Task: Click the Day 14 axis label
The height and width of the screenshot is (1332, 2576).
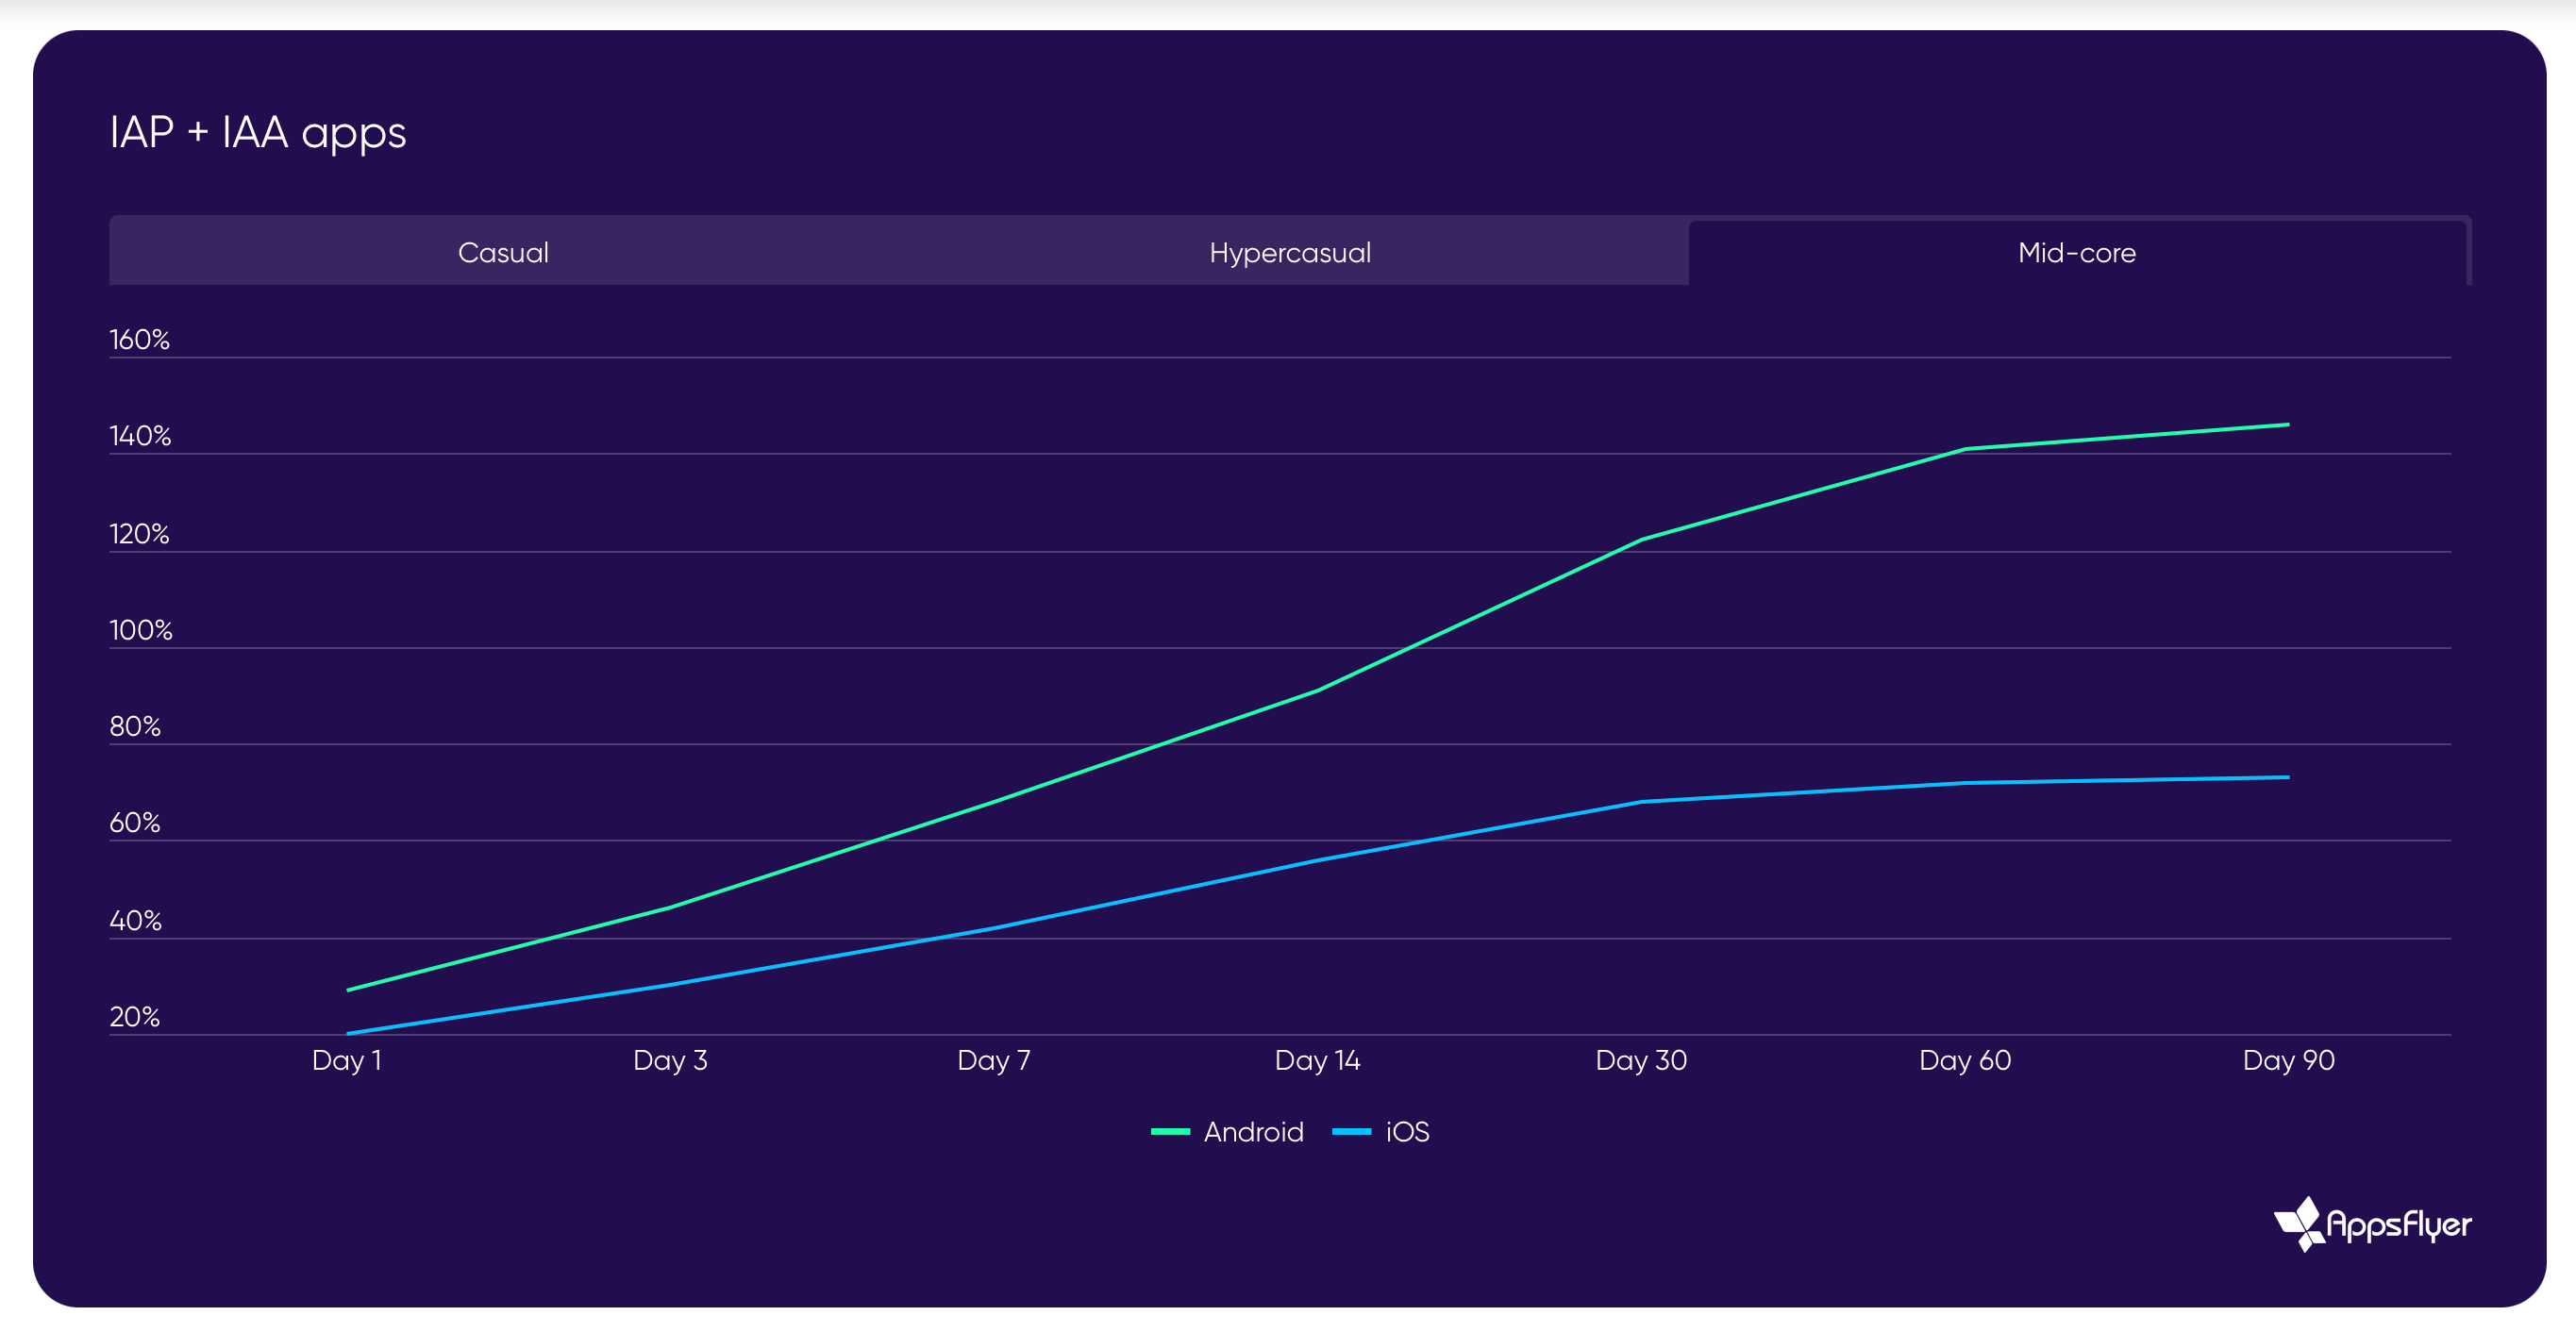Action: click(1317, 1060)
